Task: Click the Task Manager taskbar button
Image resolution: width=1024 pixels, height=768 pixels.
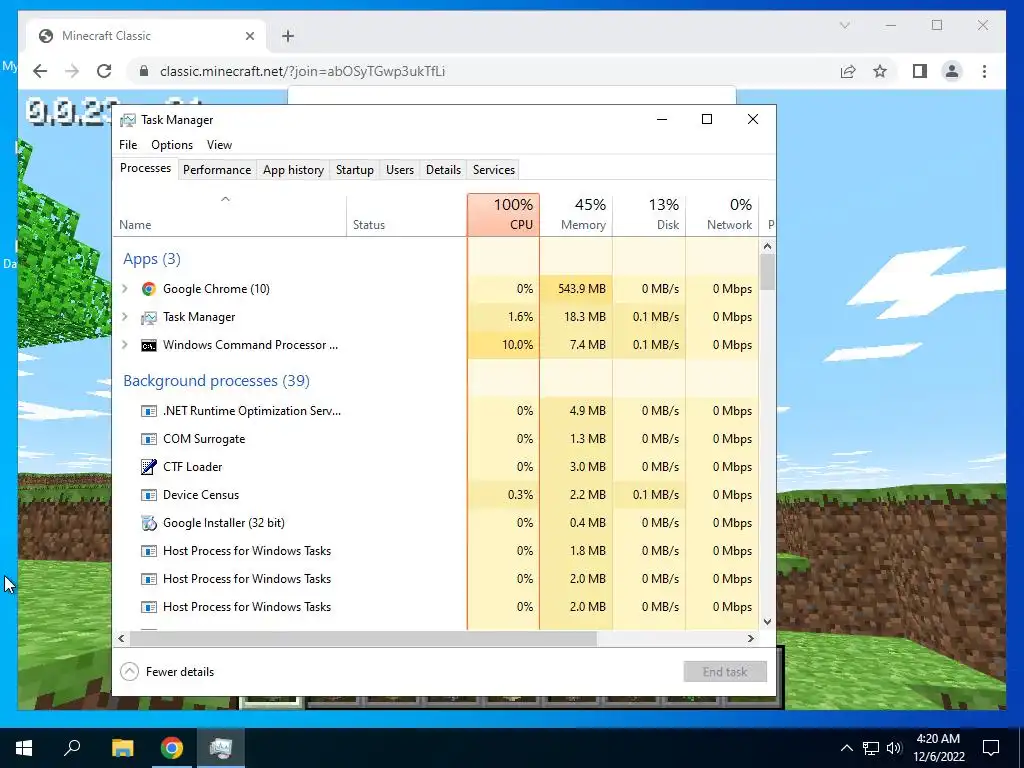Action: click(221, 748)
